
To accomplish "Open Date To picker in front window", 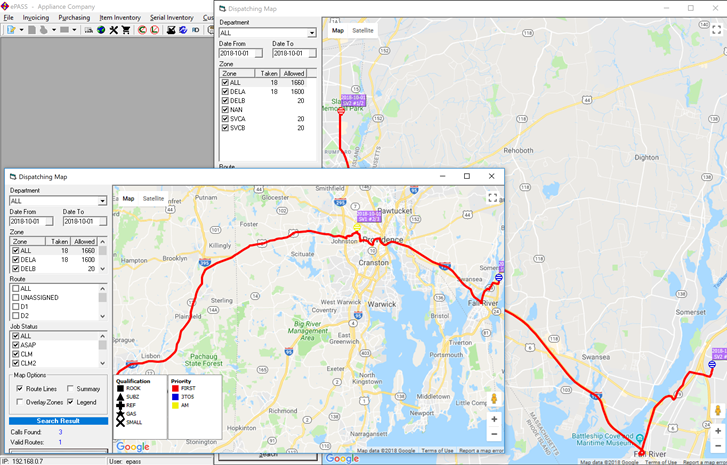I will [x=103, y=222].
